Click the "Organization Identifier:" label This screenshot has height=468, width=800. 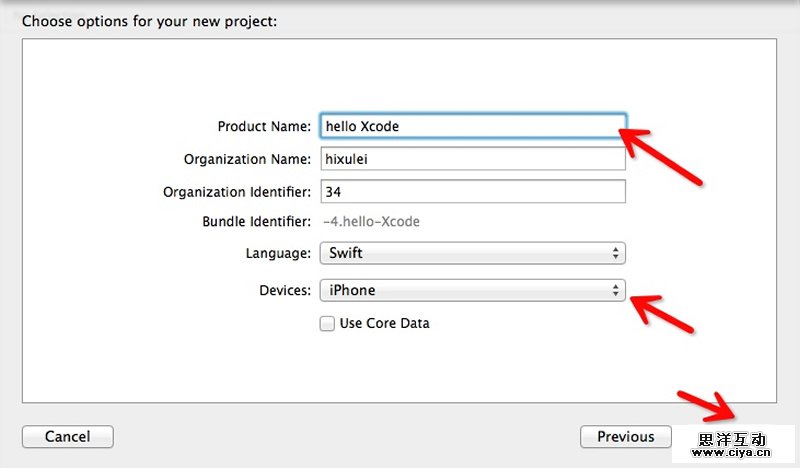[237, 191]
